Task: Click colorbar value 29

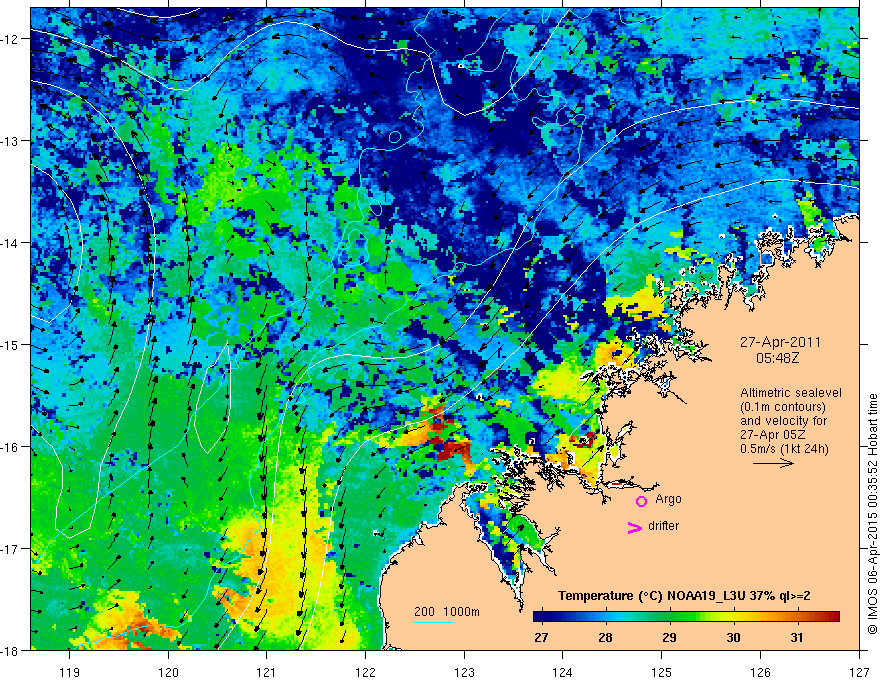Action: coord(669,637)
